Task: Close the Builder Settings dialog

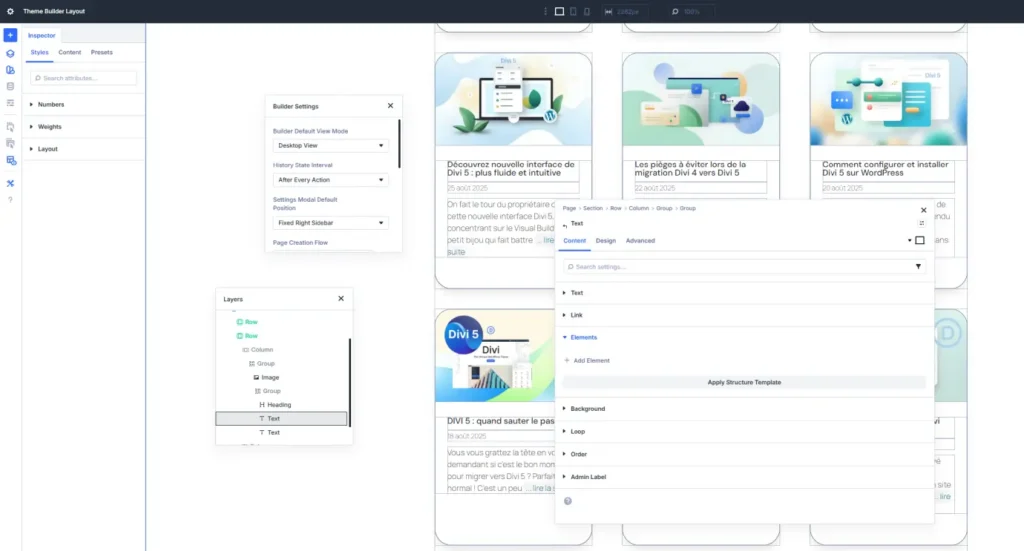Action: coord(391,106)
